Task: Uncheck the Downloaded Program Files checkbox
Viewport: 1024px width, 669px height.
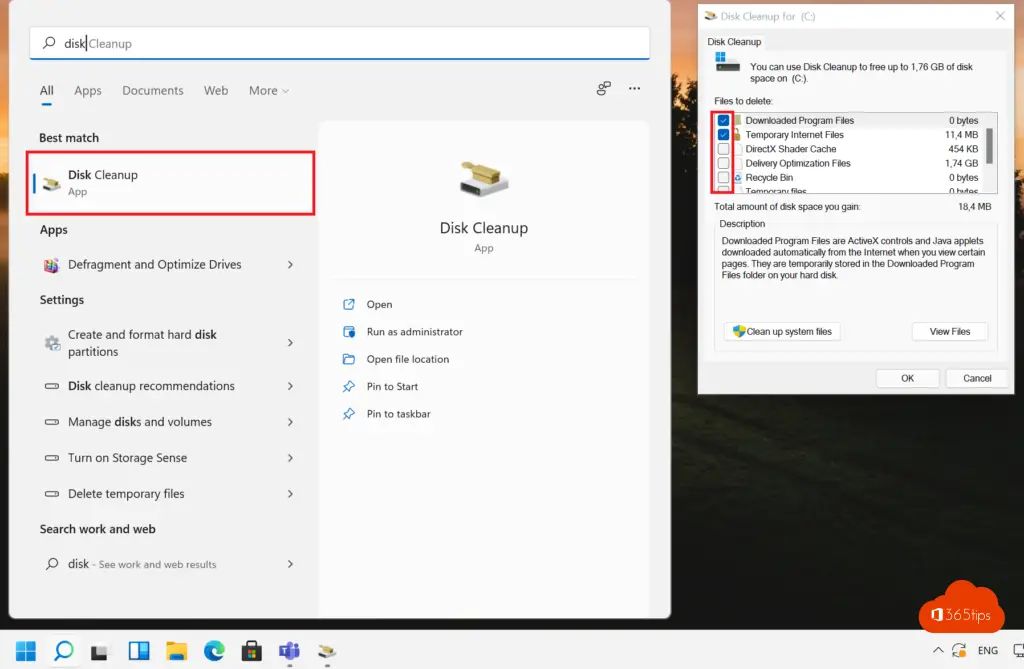Action: tap(723, 121)
